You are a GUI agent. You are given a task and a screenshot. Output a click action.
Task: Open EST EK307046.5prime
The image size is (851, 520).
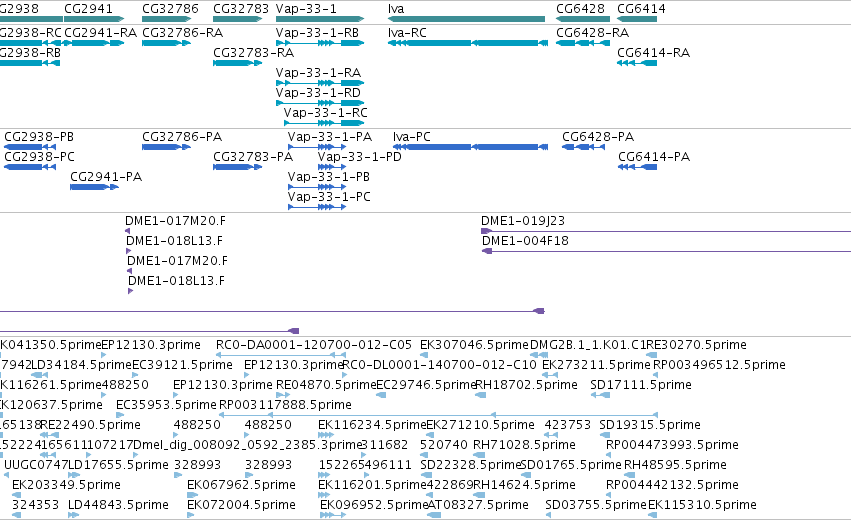tap(474, 345)
